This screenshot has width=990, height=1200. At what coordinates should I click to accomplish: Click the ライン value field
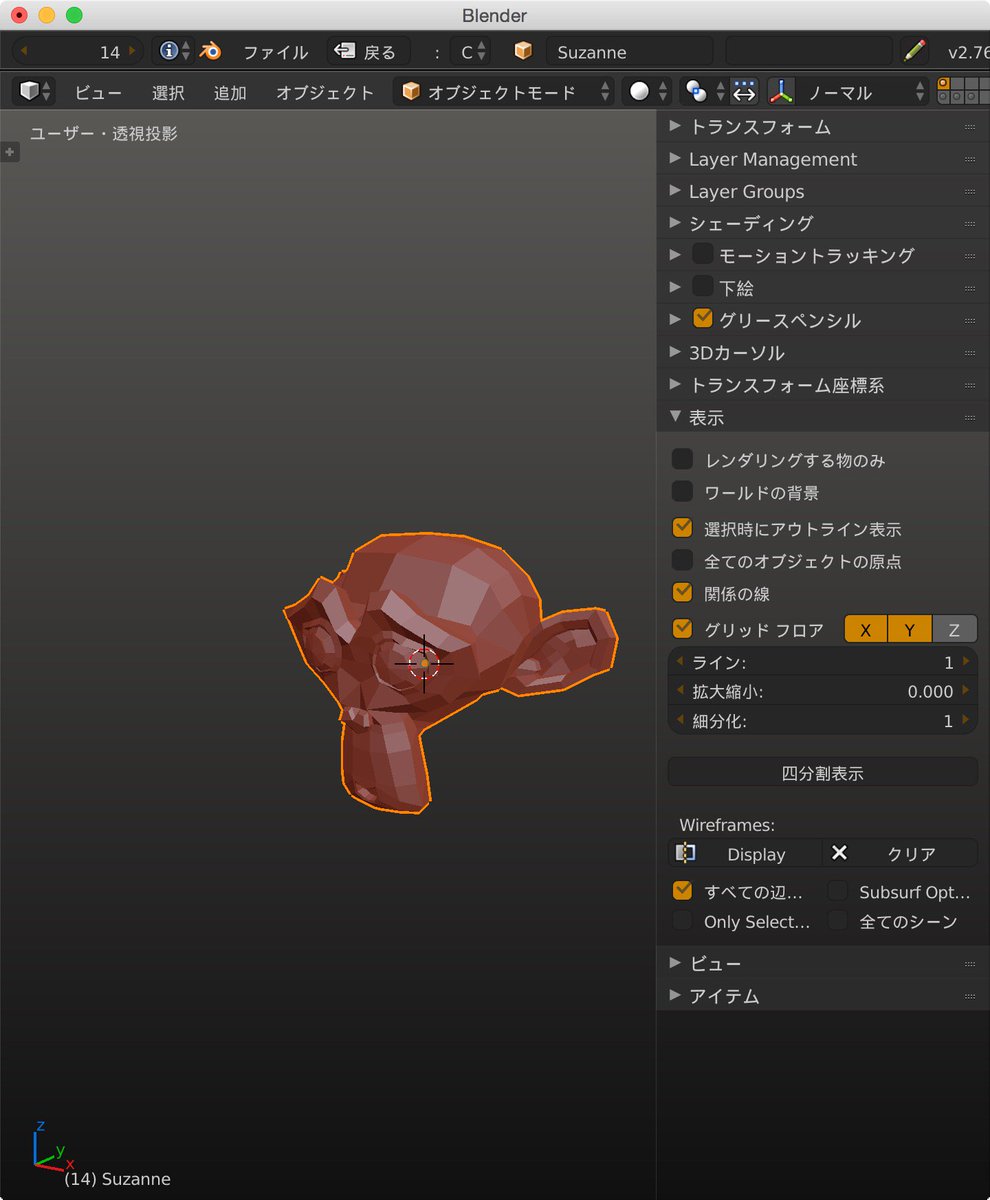click(822, 662)
